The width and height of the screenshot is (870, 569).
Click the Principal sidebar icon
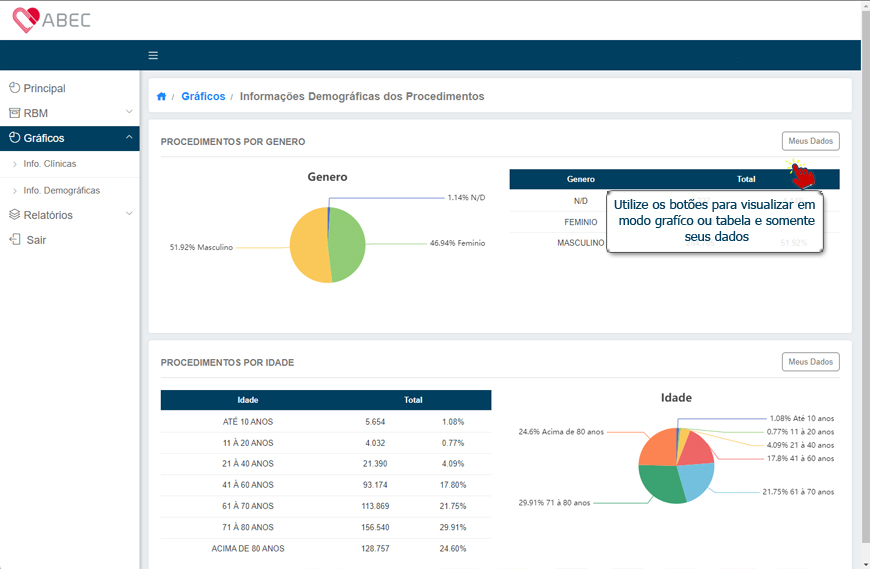[14, 88]
